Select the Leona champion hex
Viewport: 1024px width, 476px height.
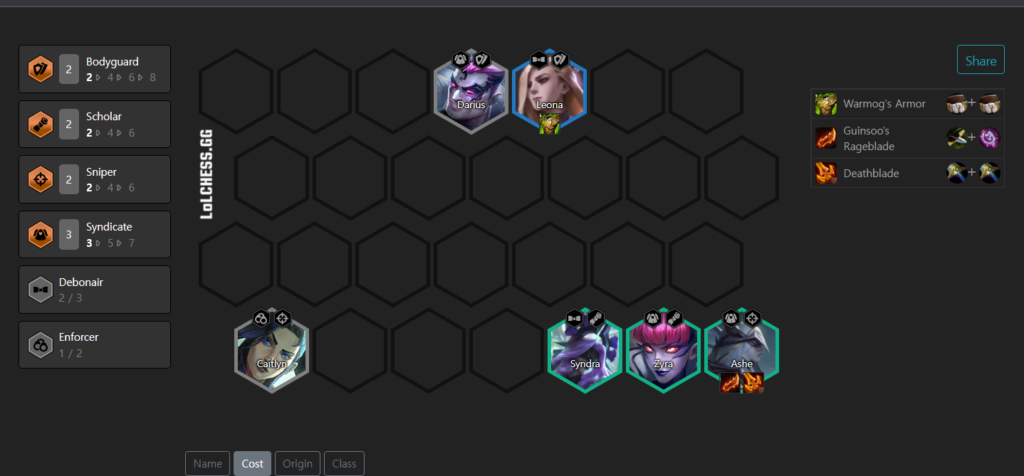(549, 91)
